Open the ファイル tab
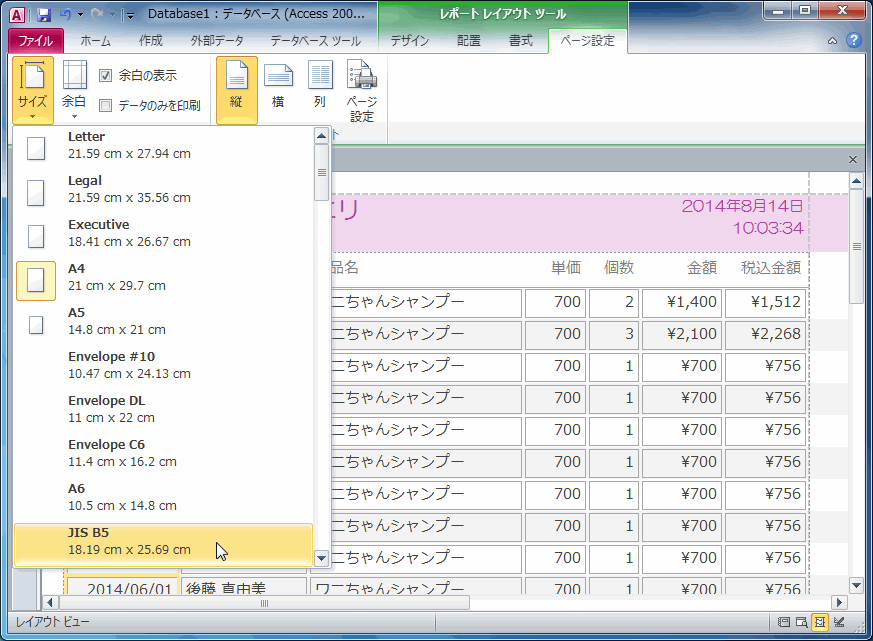Viewport: 873px width, 641px height. (36, 41)
